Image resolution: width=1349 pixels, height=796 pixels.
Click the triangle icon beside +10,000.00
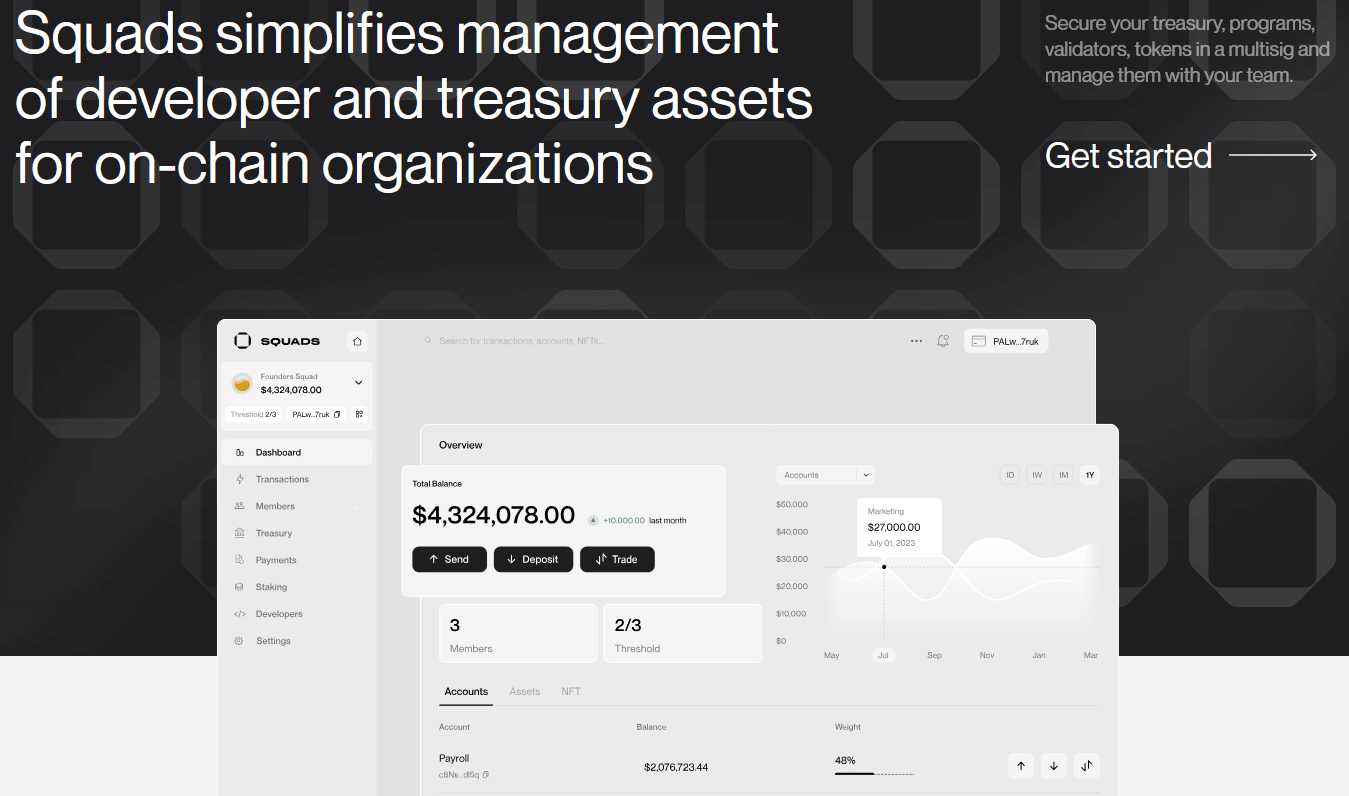593,520
